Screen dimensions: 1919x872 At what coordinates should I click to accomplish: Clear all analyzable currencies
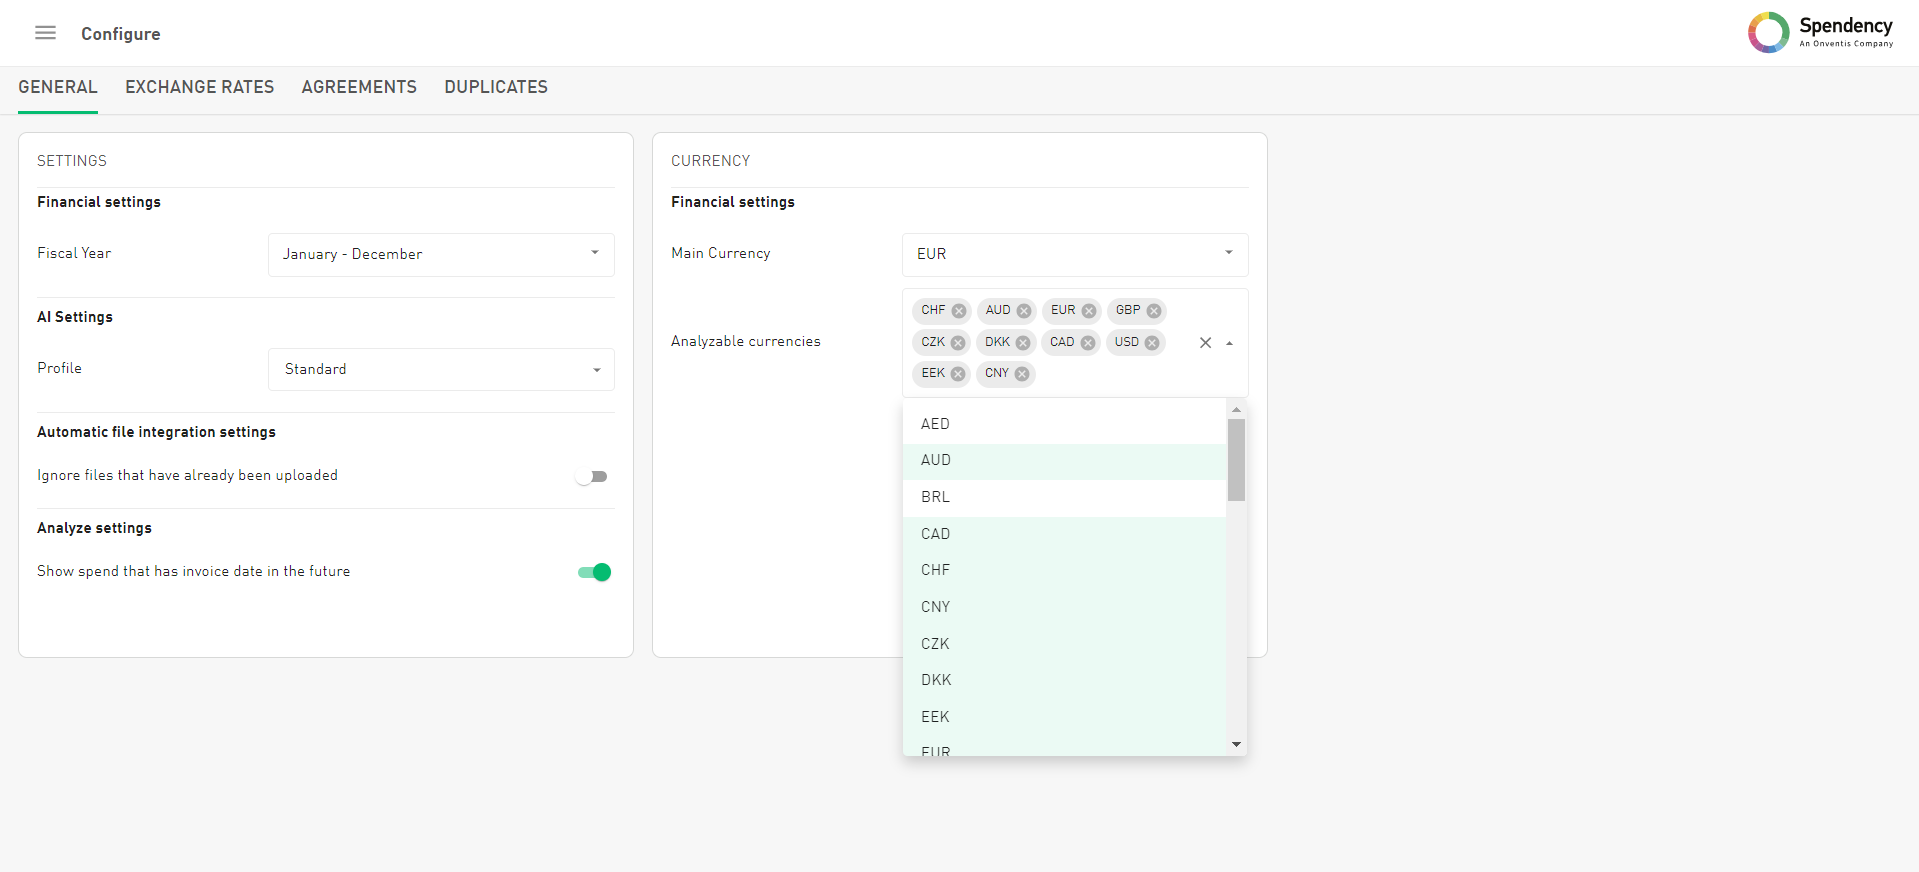click(x=1205, y=343)
